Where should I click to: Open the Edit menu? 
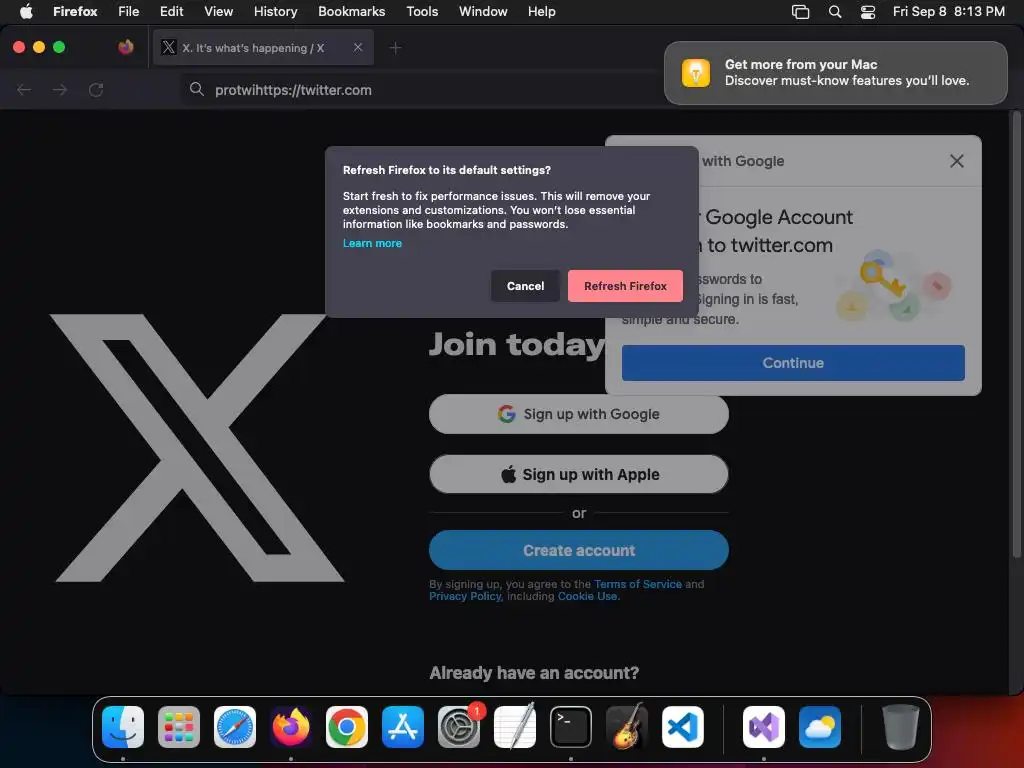(x=171, y=11)
